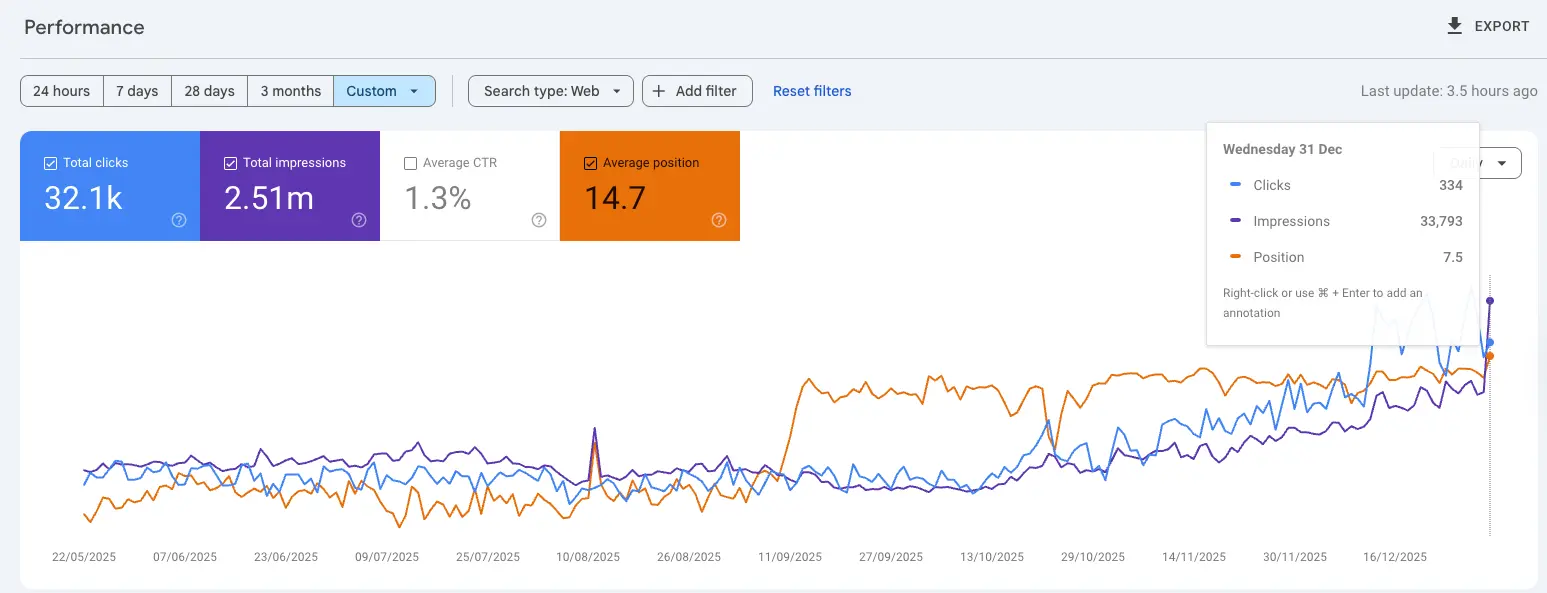
Task: Open help icon on Average CTR card
Action: (539, 220)
